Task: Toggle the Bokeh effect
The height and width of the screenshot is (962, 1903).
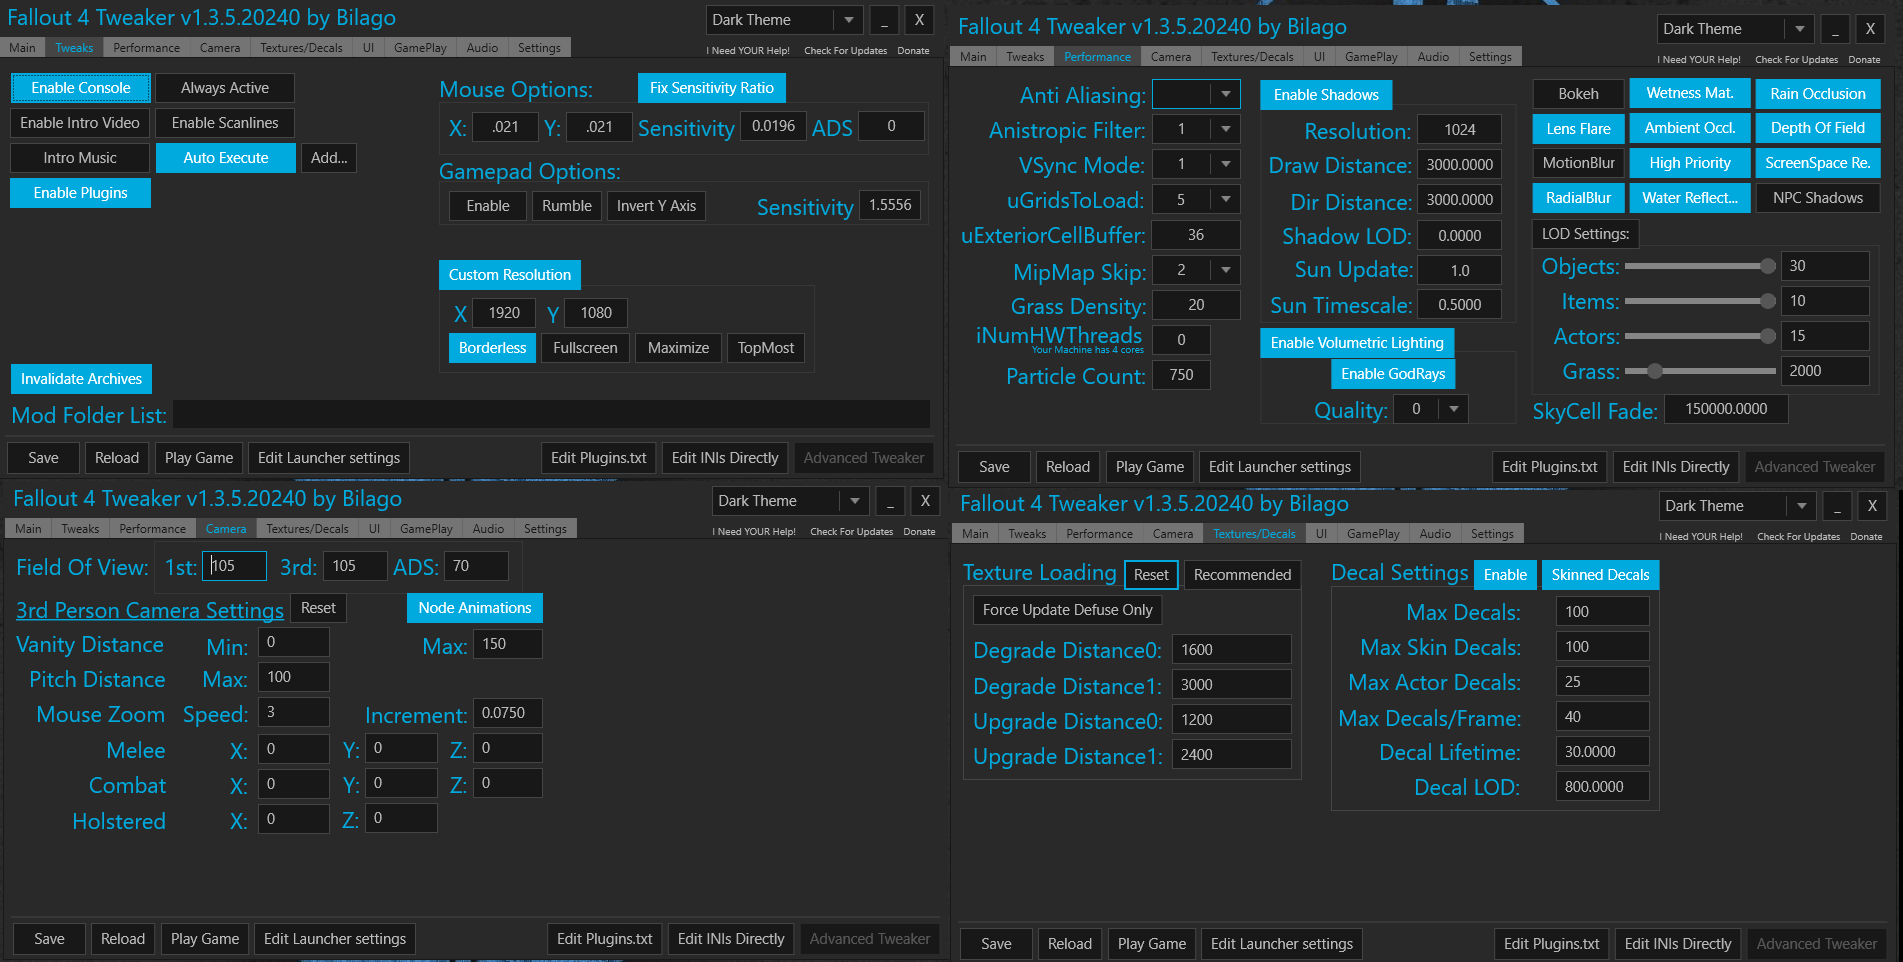Action: click(1578, 94)
